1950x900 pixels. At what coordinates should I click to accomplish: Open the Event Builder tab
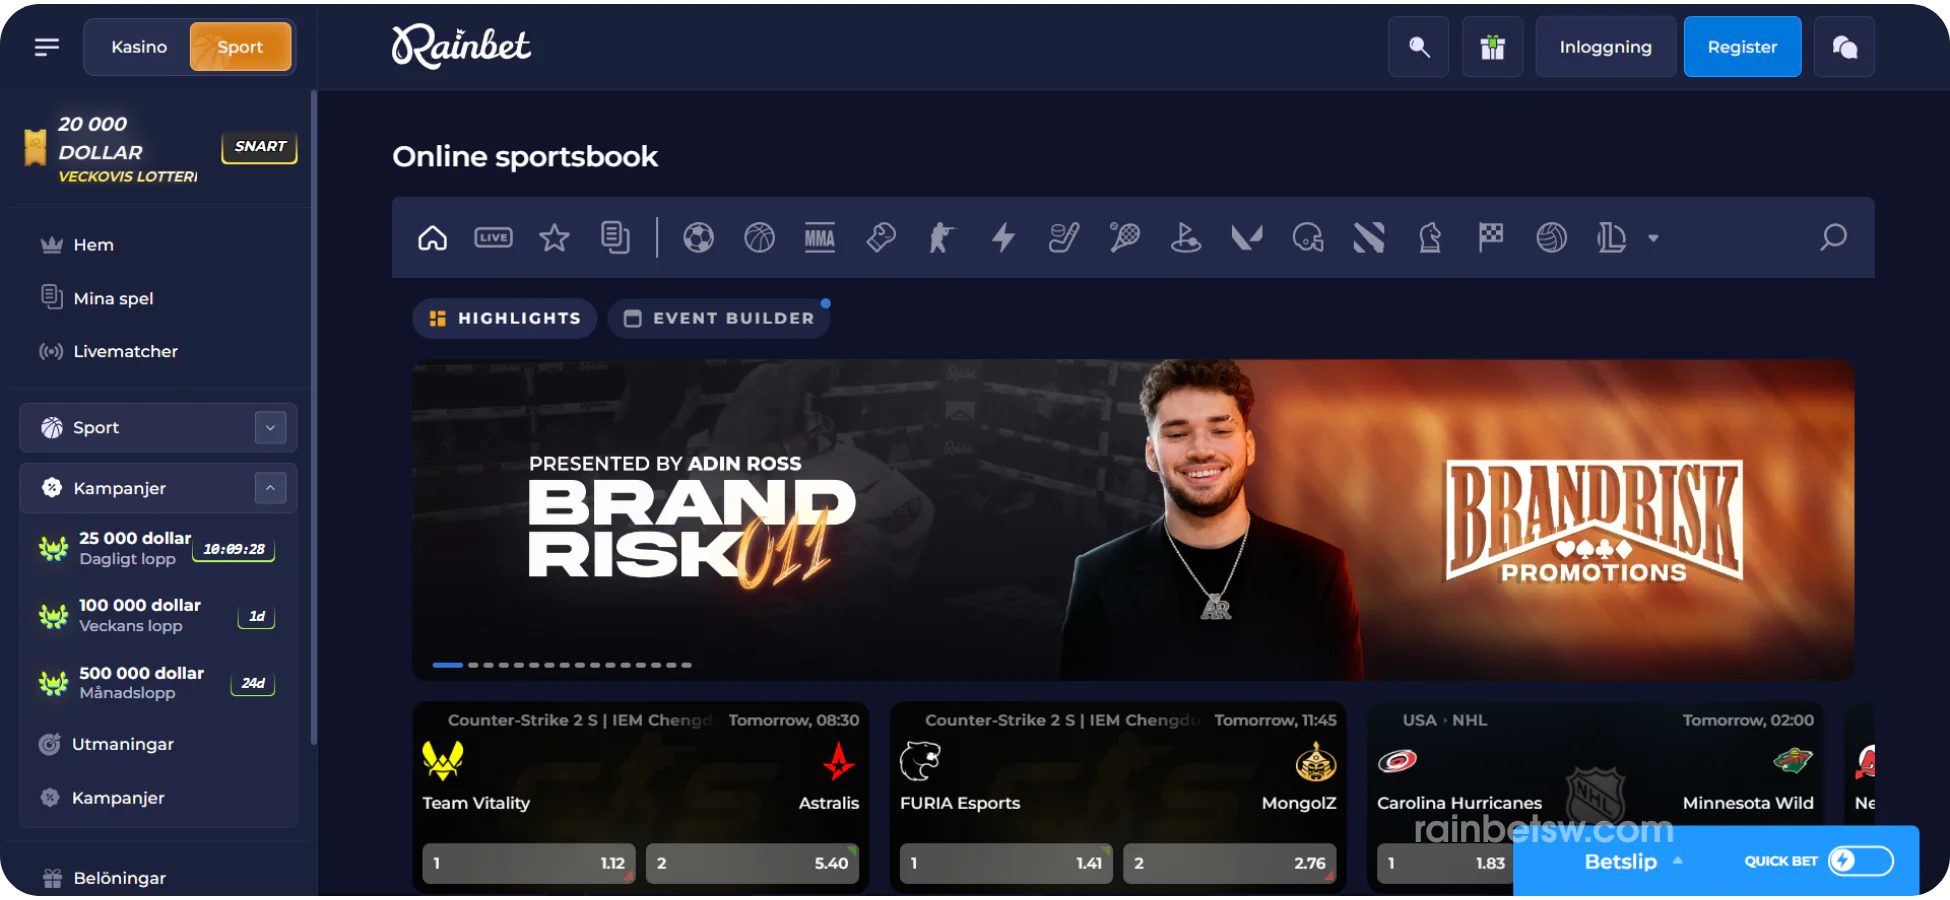(719, 318)
